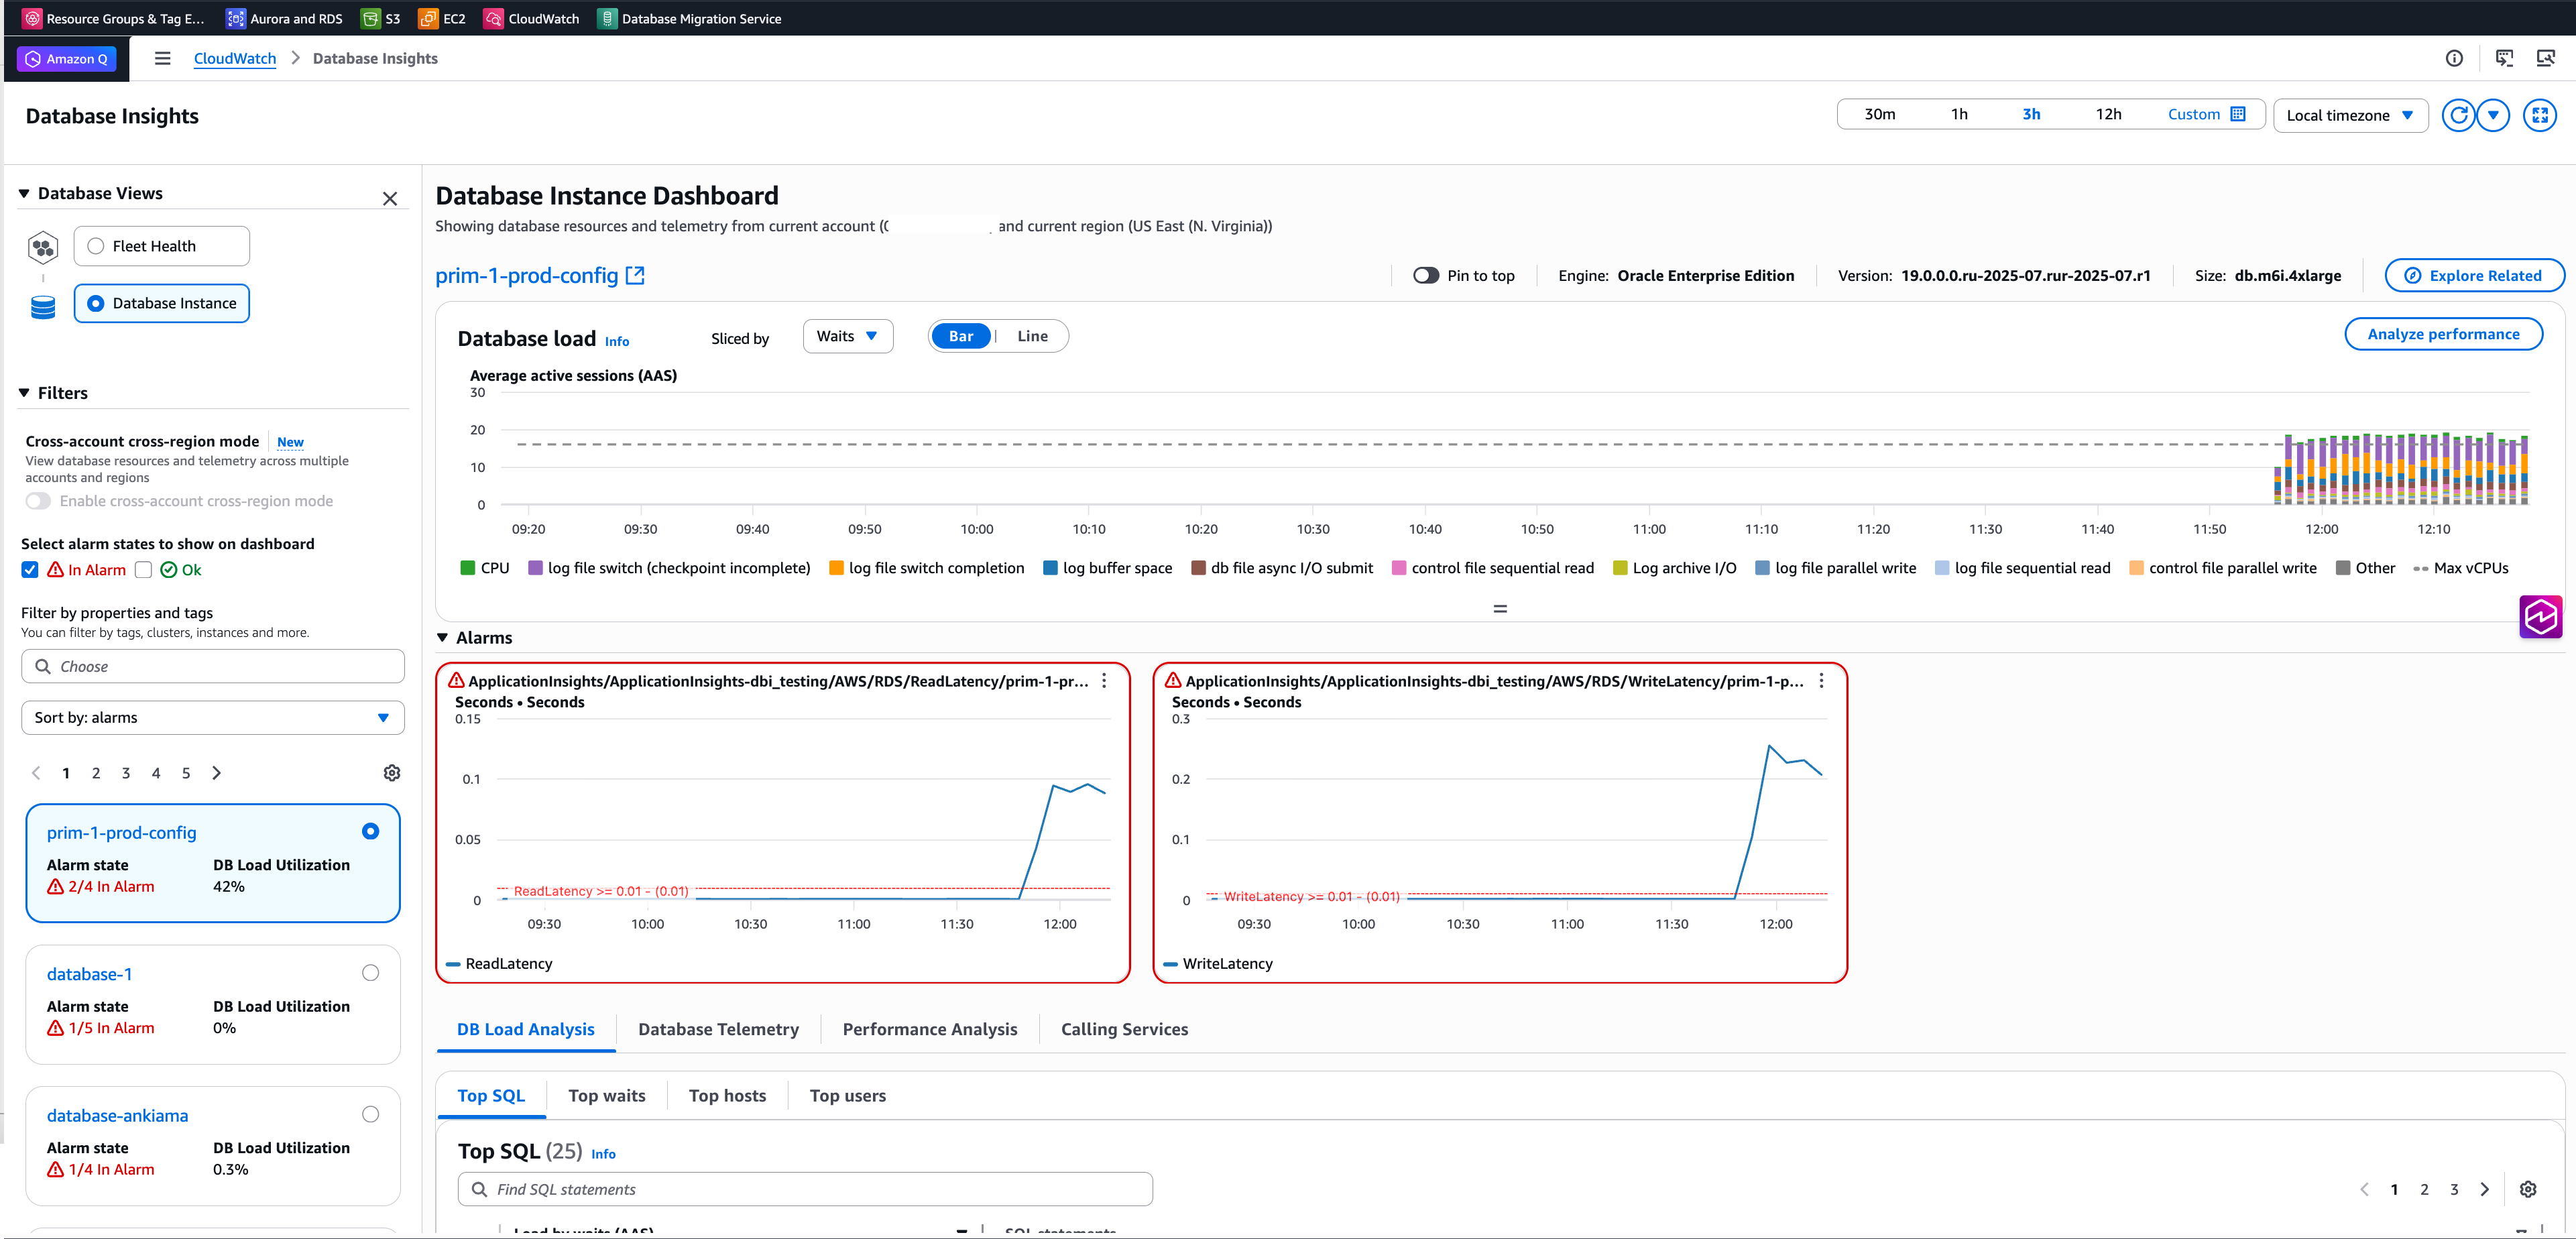The height and width of the screenshot is (1239, 2576).
Task: Open the hamburger navigation menu
Action: click(162, 59)
